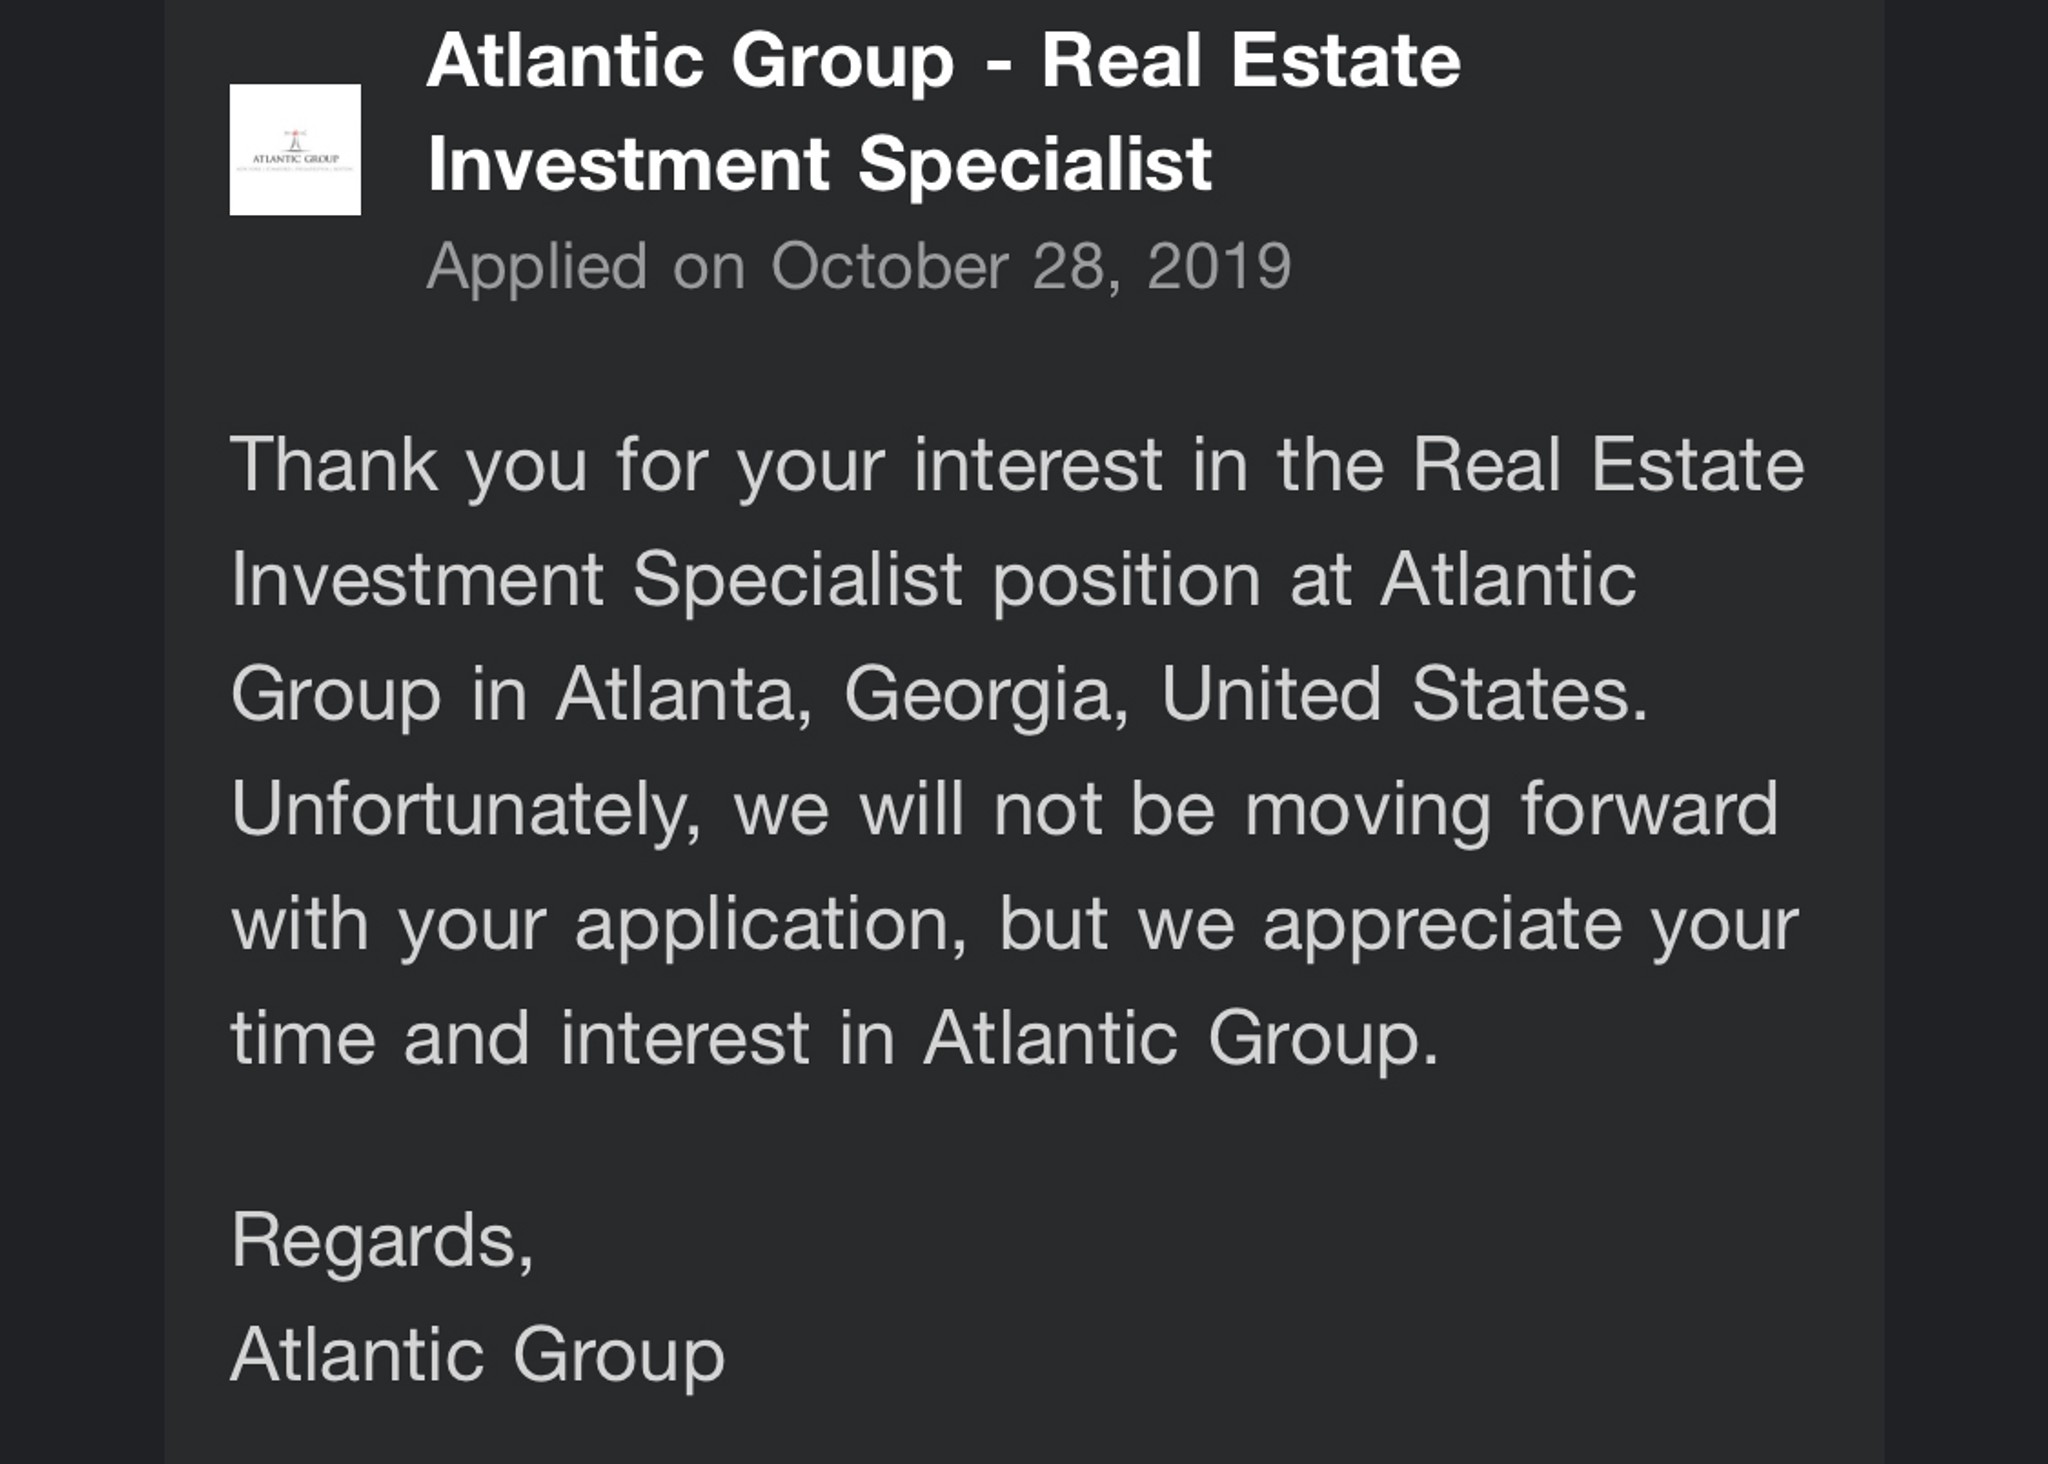Click the word 'forward' in the rejection message
2048x1464 pixels.
tap(1649, 807)
